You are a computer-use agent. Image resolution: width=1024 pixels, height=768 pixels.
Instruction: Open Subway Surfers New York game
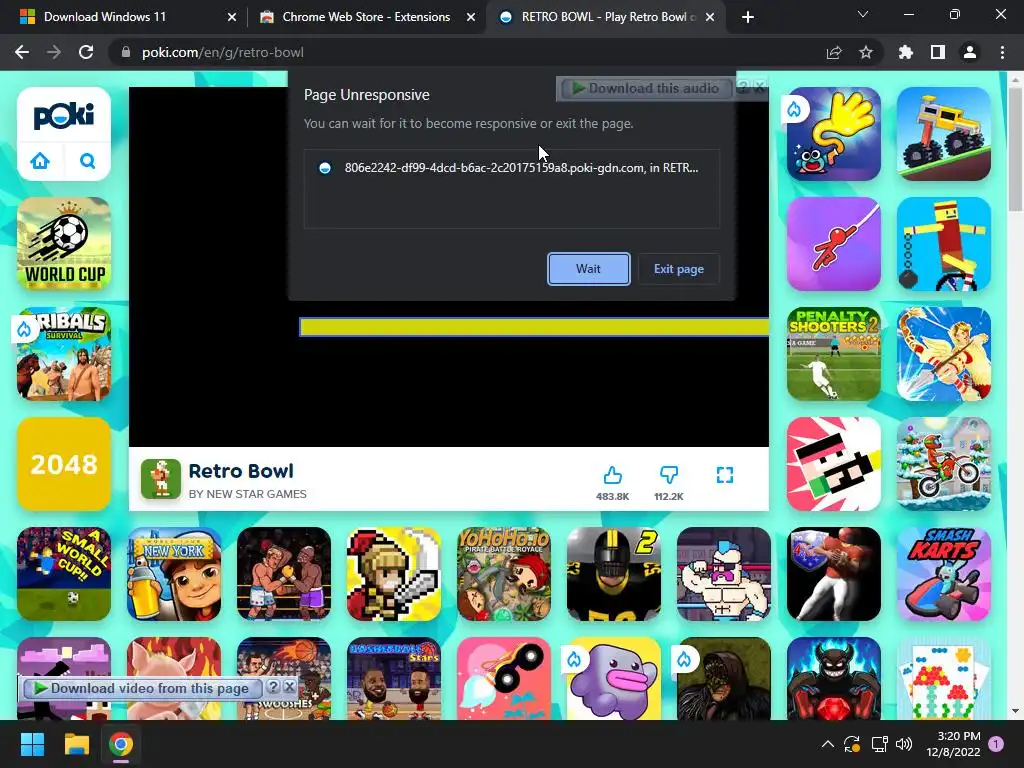174,574
